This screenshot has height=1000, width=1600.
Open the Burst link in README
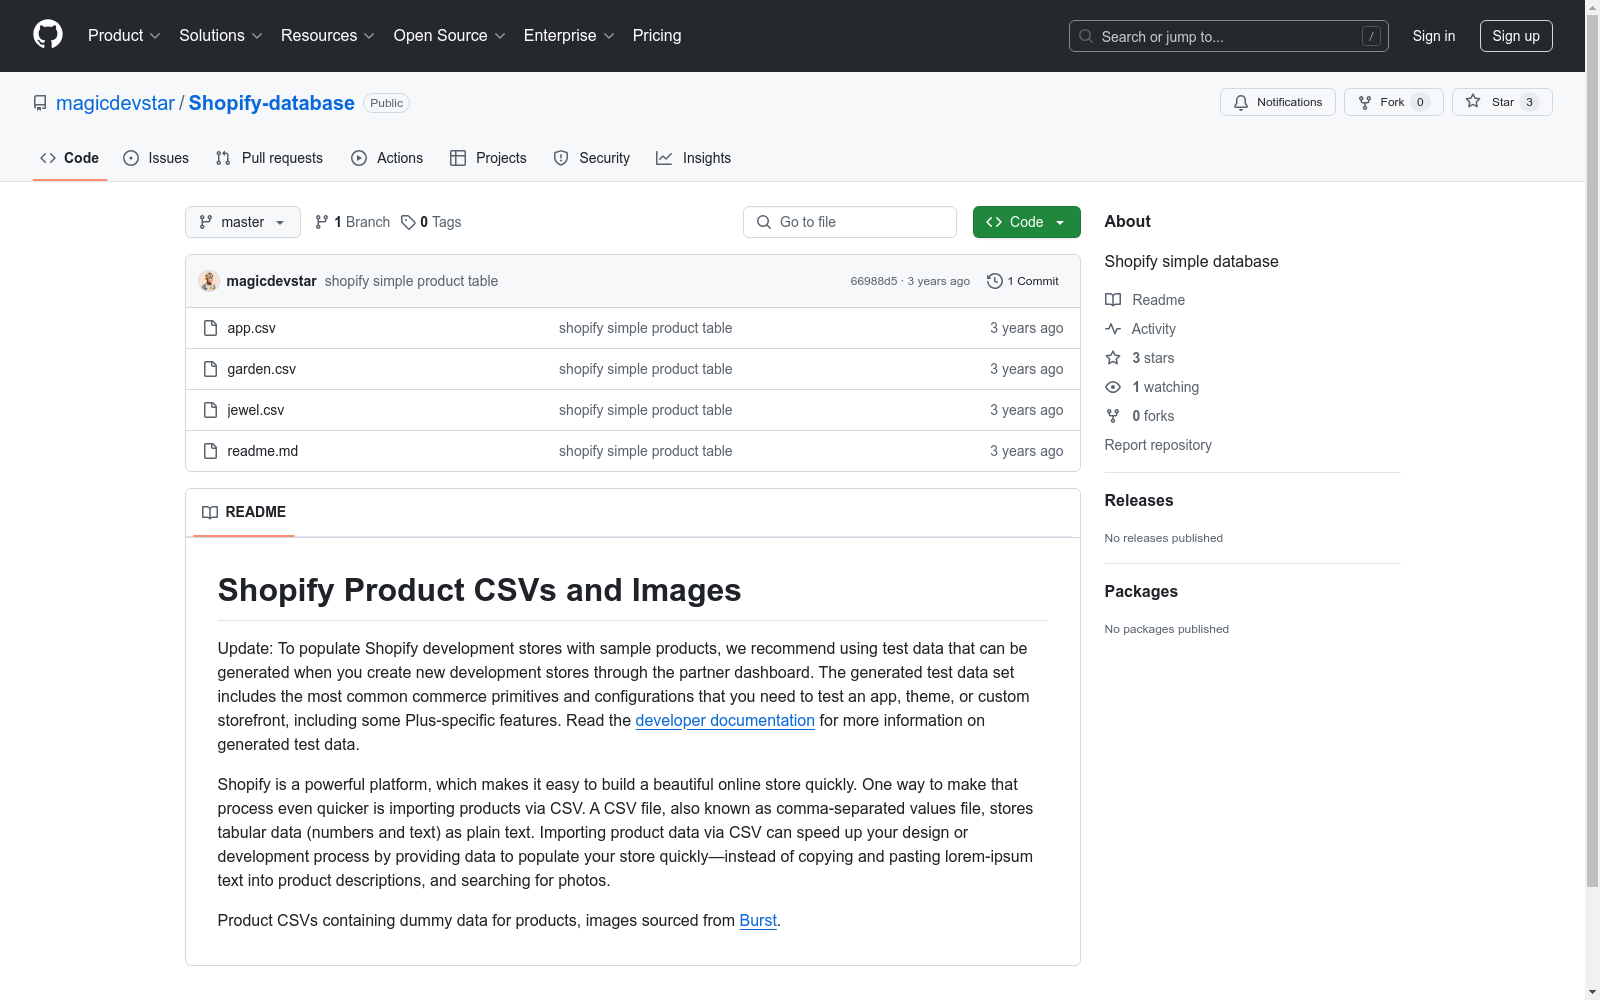[758, 920]
